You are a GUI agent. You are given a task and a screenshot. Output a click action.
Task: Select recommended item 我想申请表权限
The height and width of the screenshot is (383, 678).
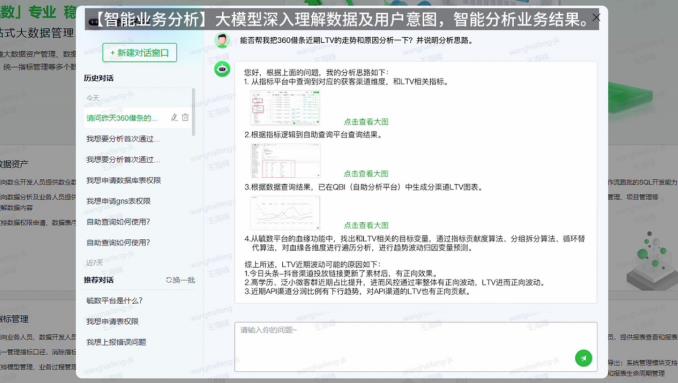pos(112,321)
